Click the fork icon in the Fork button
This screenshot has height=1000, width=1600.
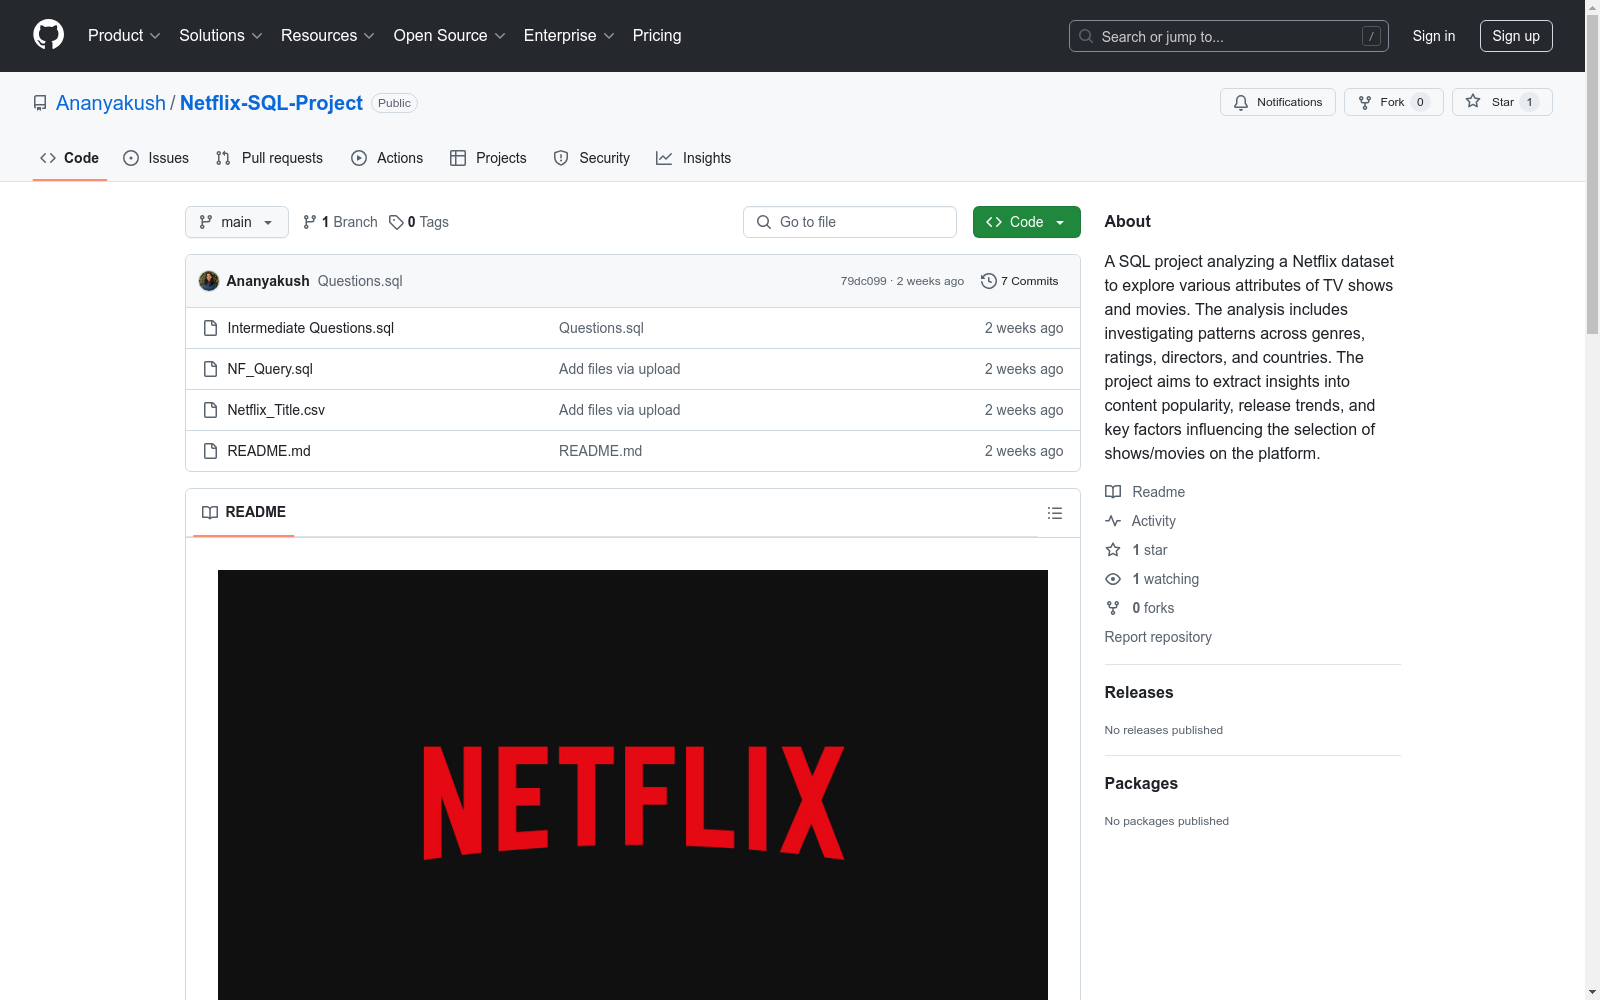click(x=1365, y=102)
